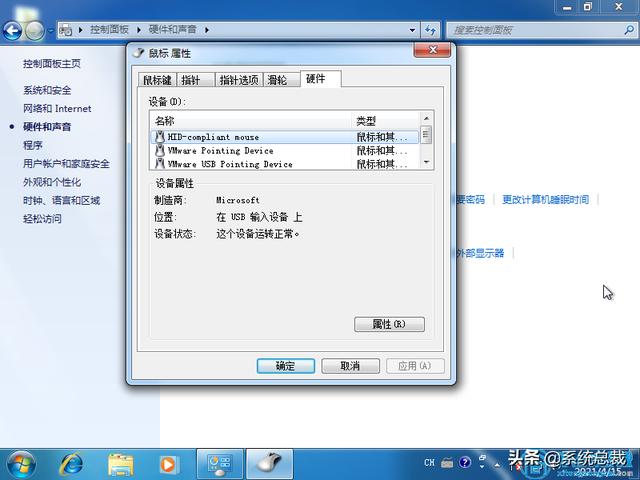Click the 名称 column header
This screenshot has height=480, width=640.
pyautogui.click(x=251, y=121)
